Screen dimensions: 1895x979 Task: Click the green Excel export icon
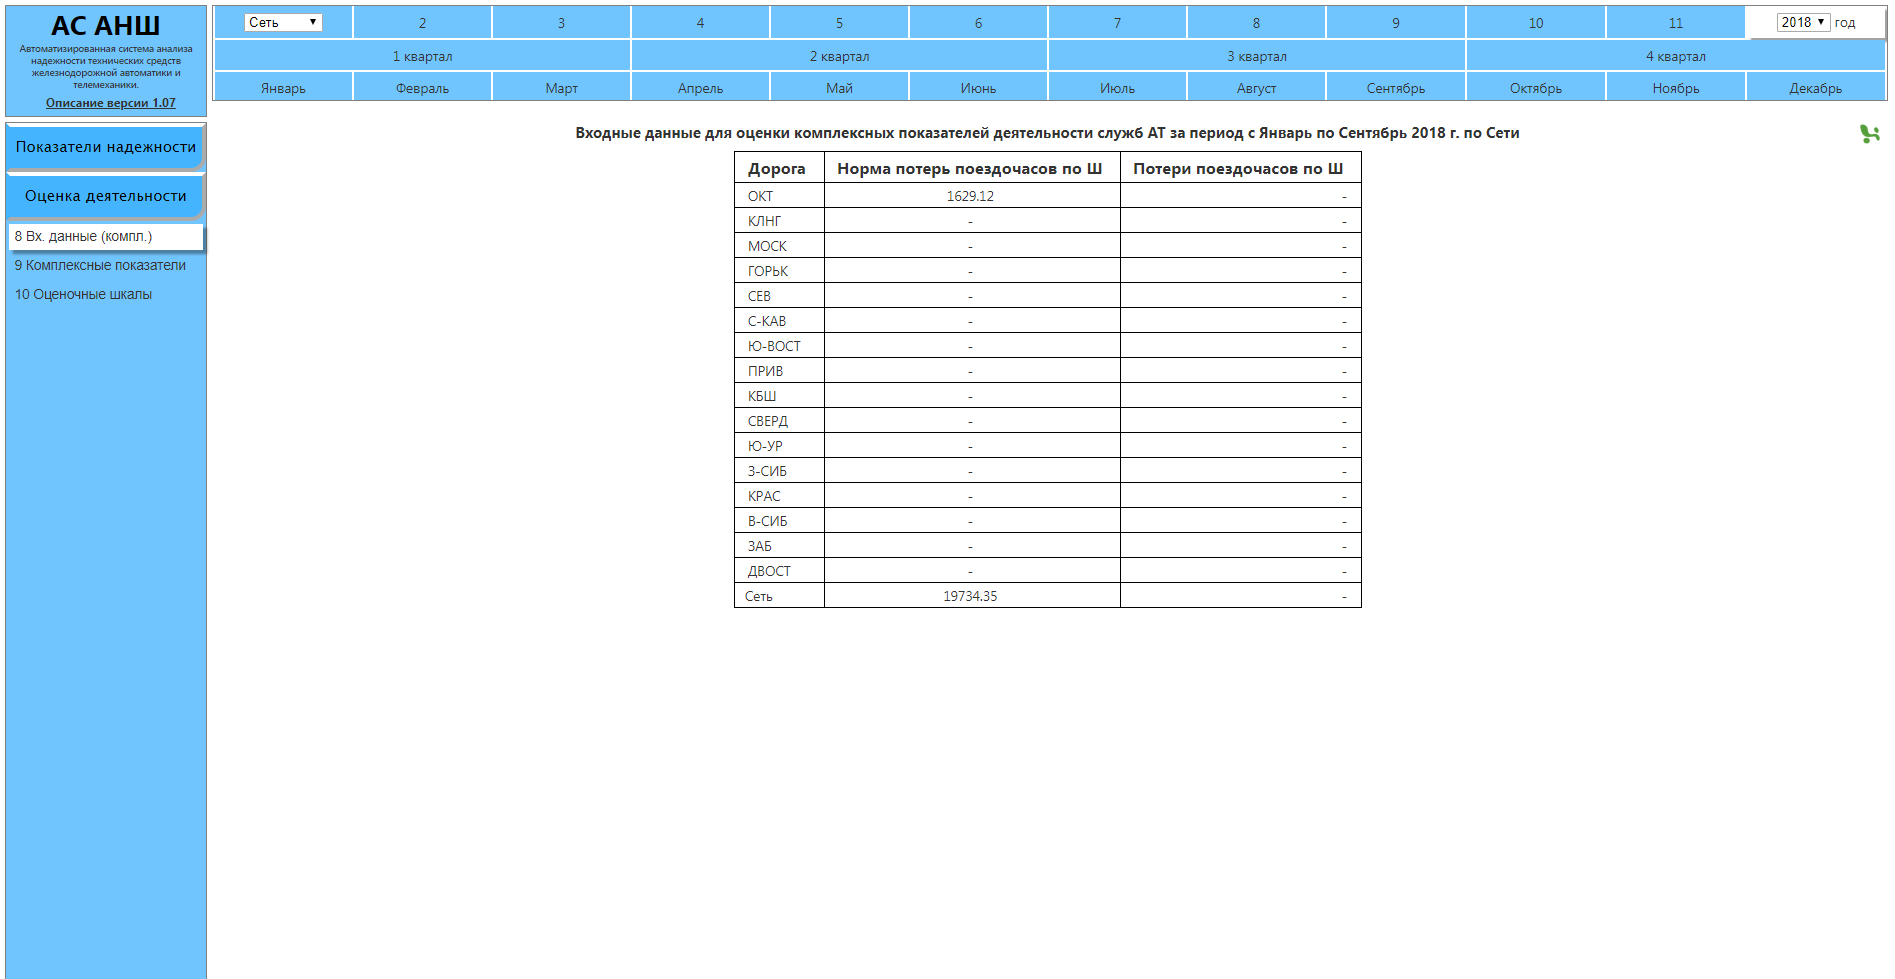(1868, 133)
